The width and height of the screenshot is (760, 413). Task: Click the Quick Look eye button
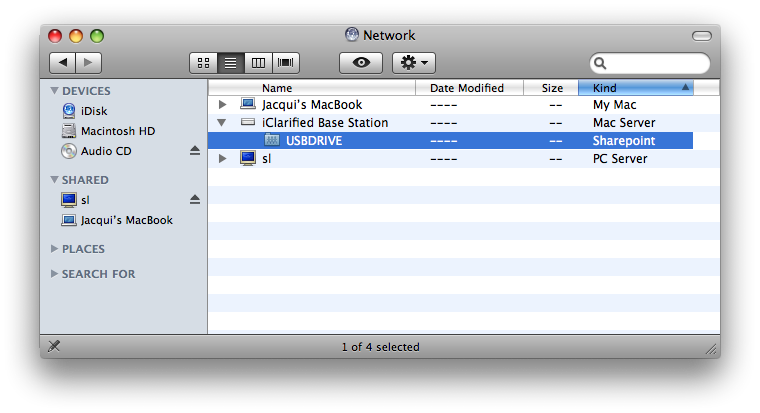click(x=361, y=63)
